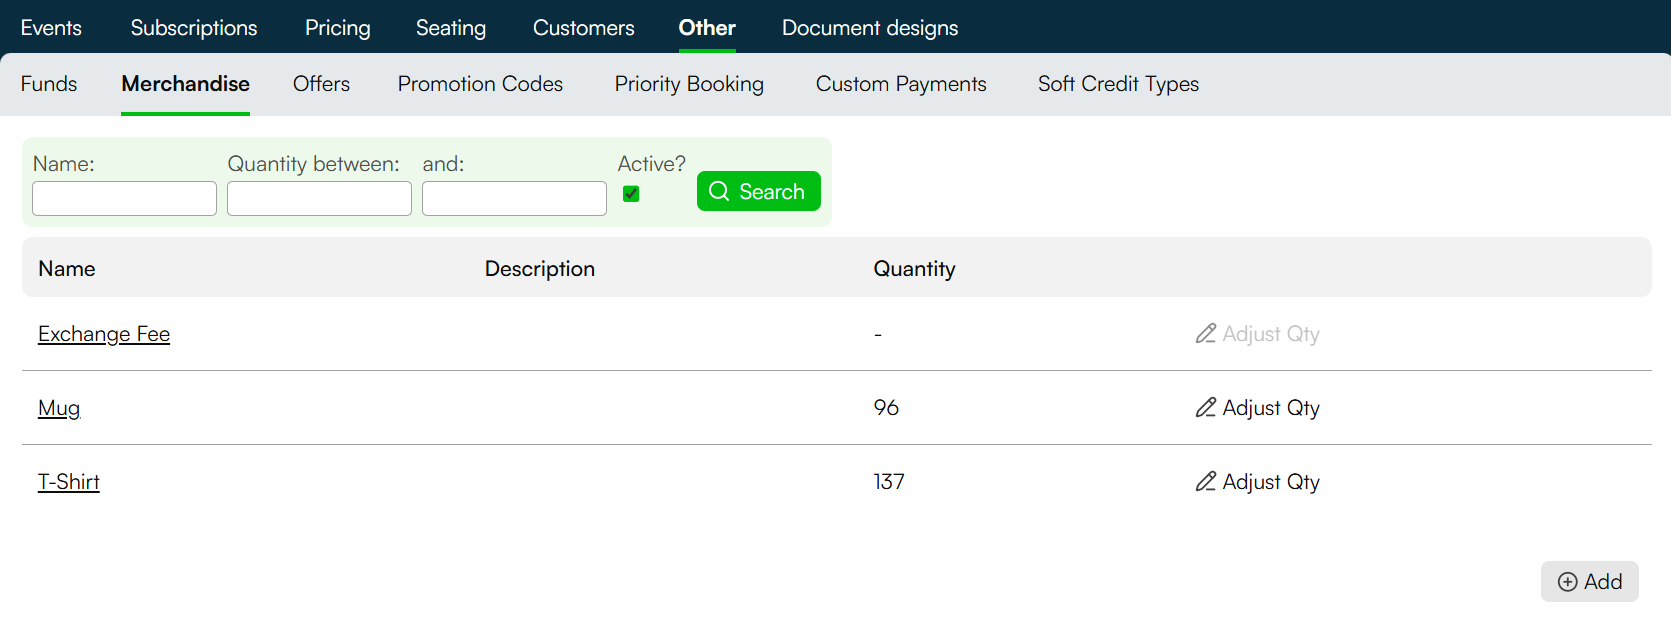This screenshot has width=1671, height=622.
Task: Switch to Soft Credit Types
Action: coord(1118,84)
